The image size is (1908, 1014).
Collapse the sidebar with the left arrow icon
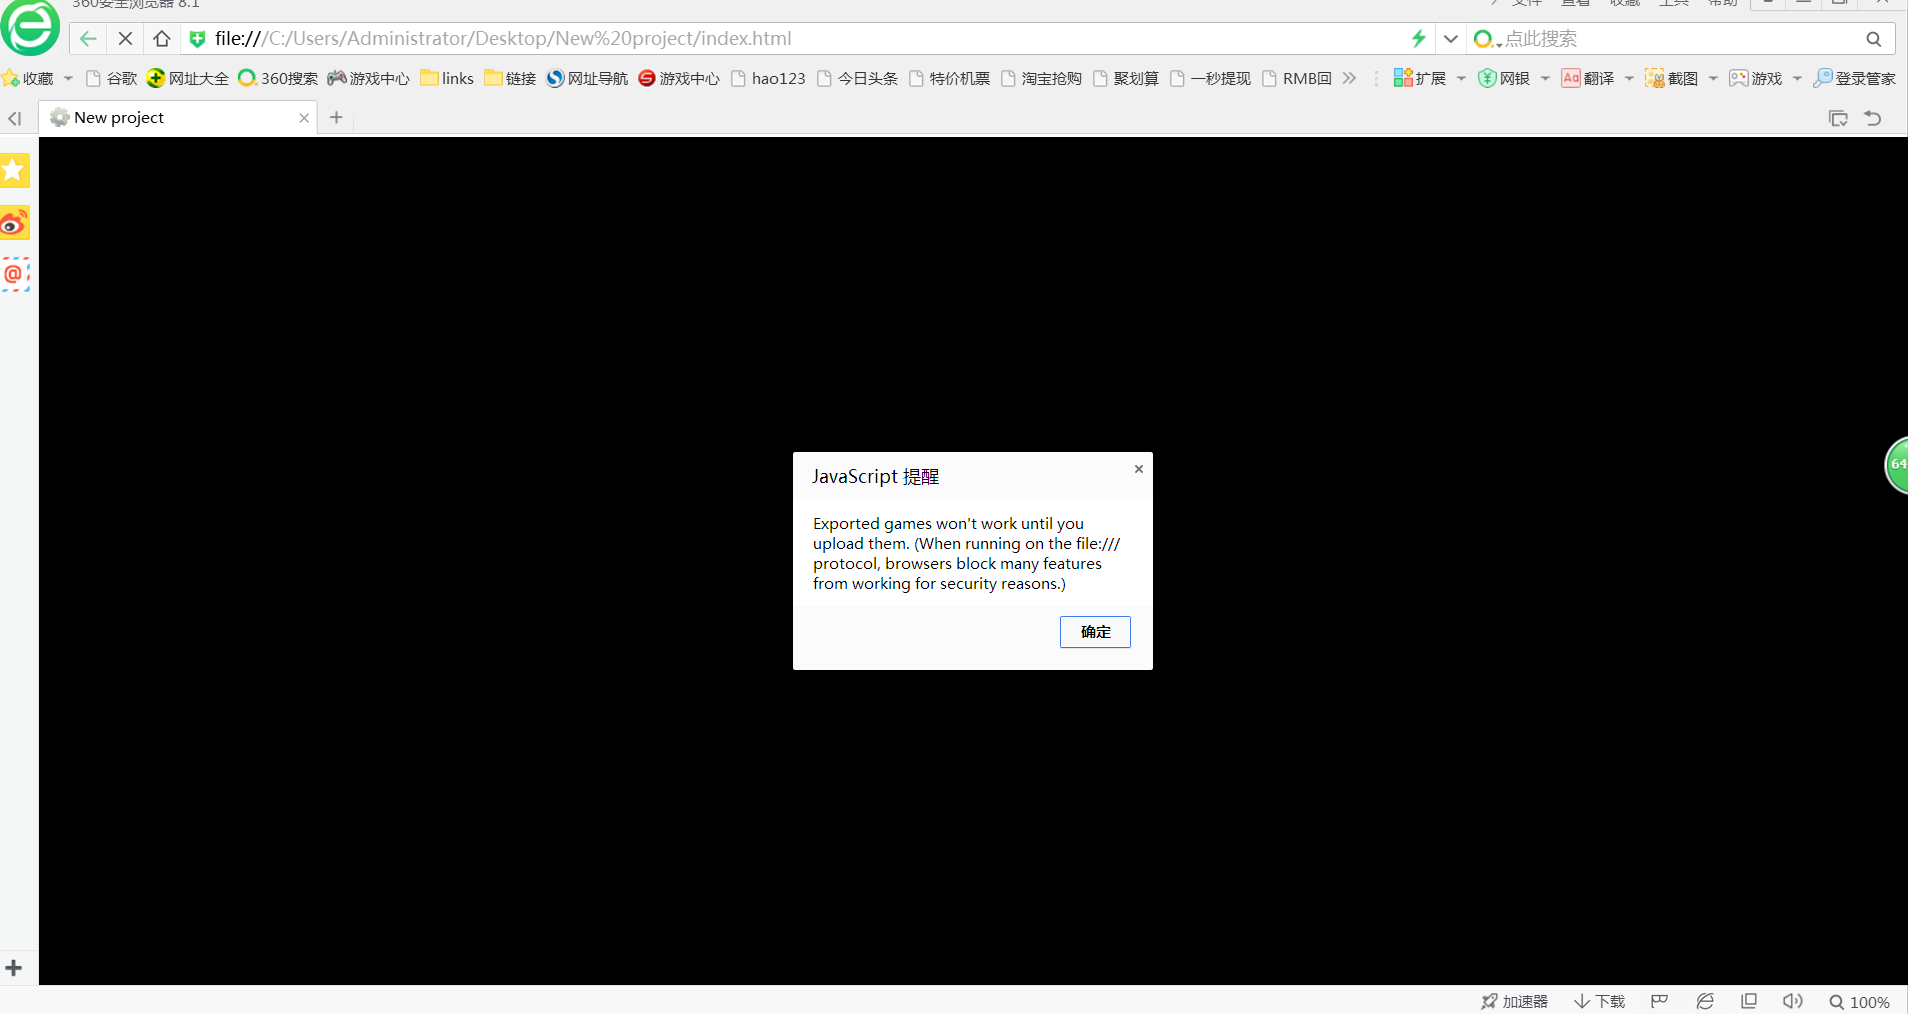click(x=15, y=118)
